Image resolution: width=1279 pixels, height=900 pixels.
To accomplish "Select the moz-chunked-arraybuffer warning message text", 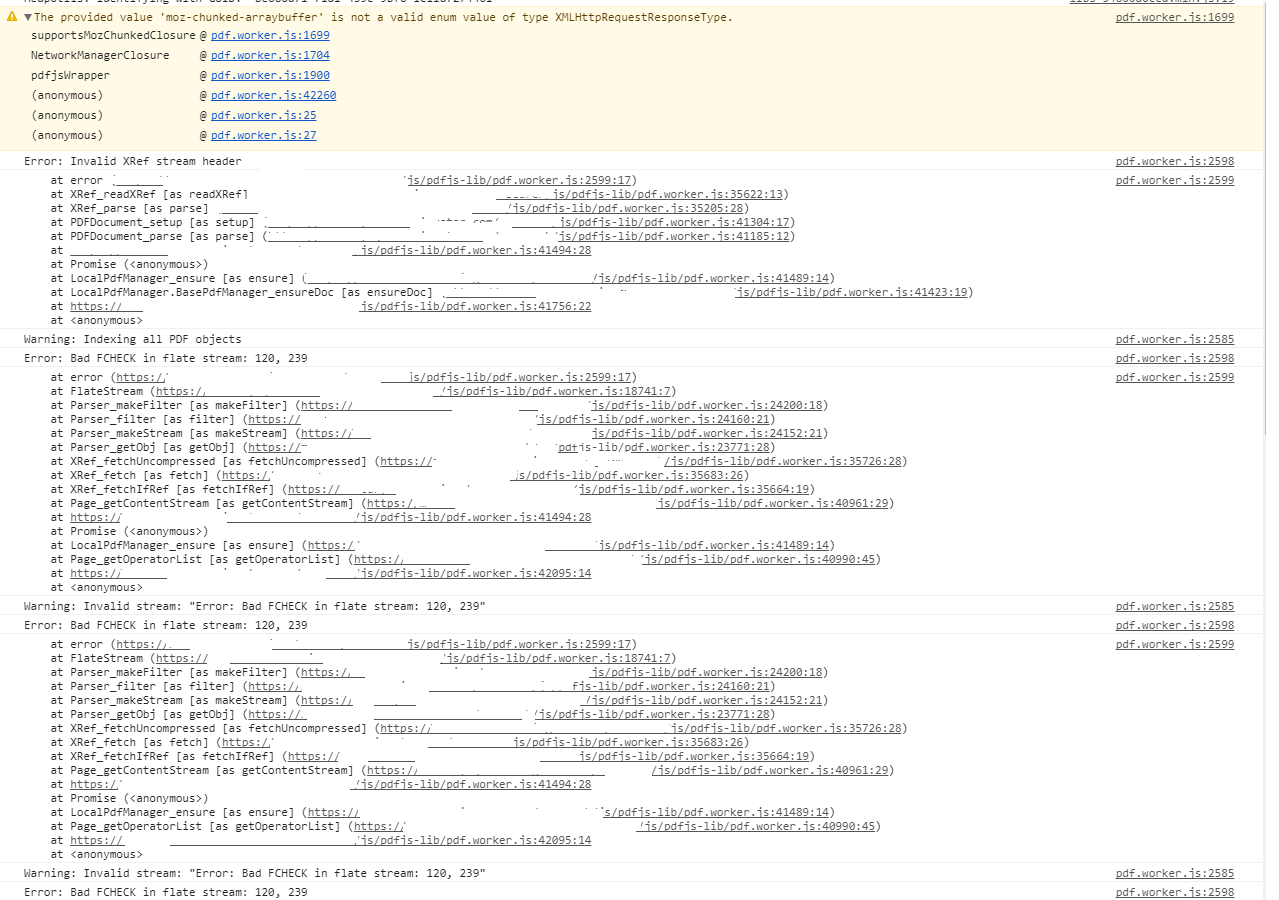I will [383, 17].
